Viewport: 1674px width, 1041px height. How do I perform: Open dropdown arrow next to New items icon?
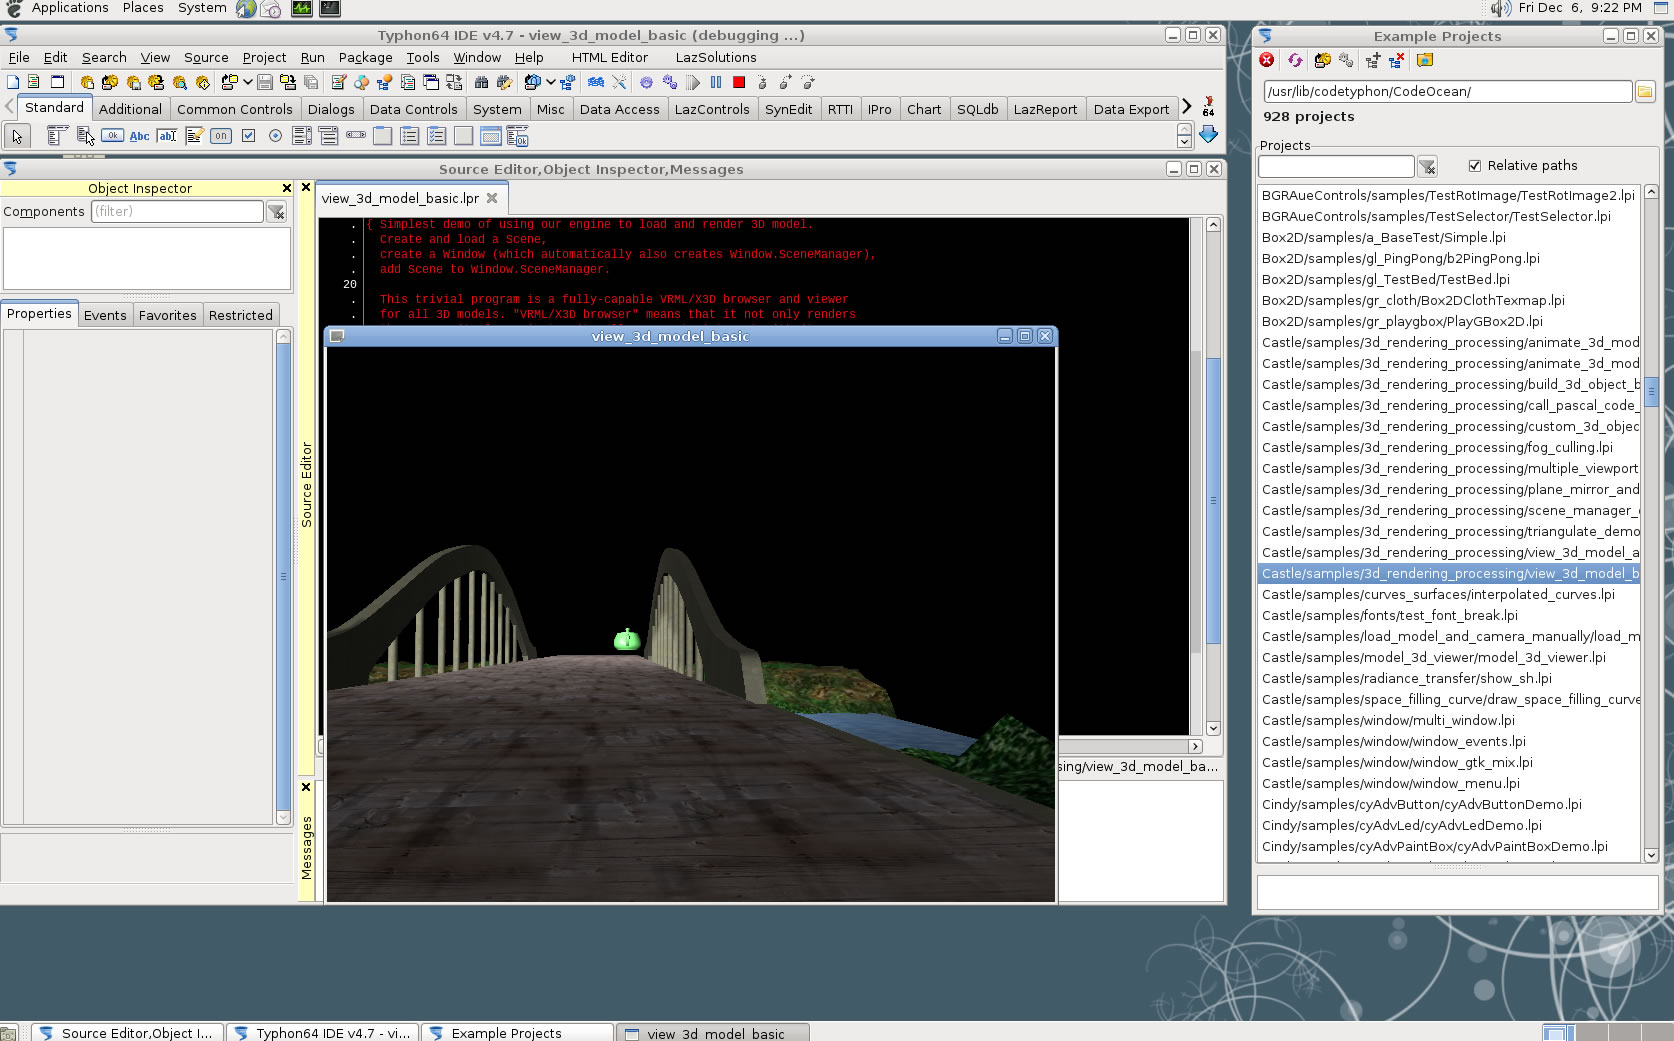click(247, 82)
